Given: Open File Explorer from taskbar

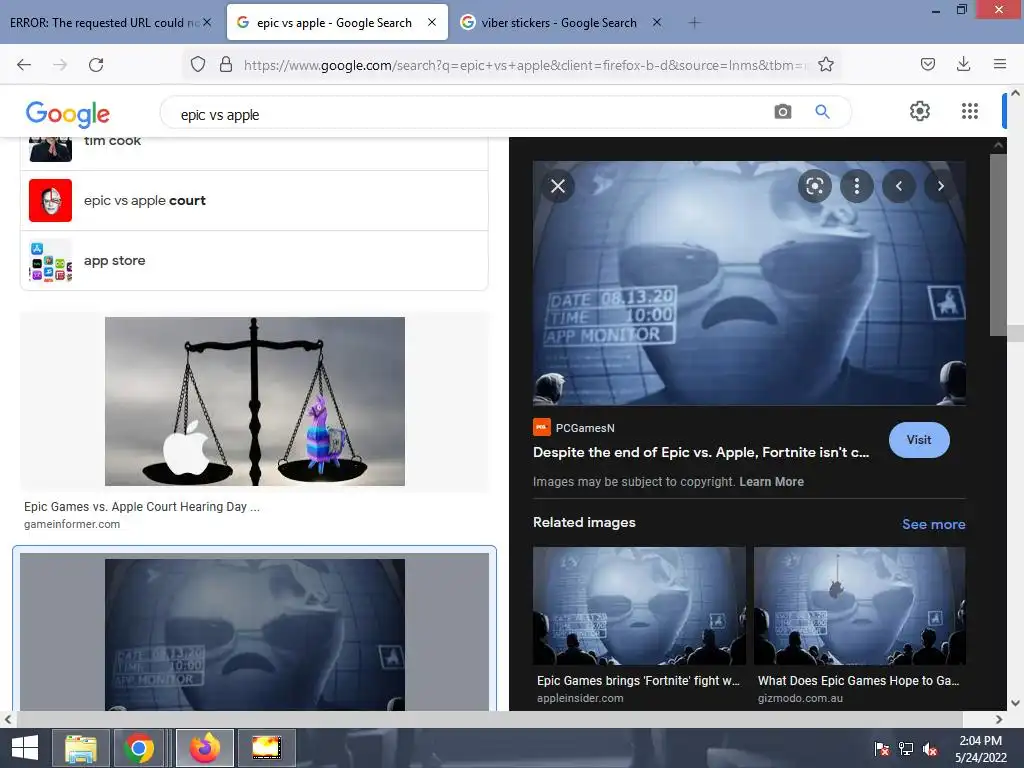Looking at the screenshot, I should (x=80, y=748).
